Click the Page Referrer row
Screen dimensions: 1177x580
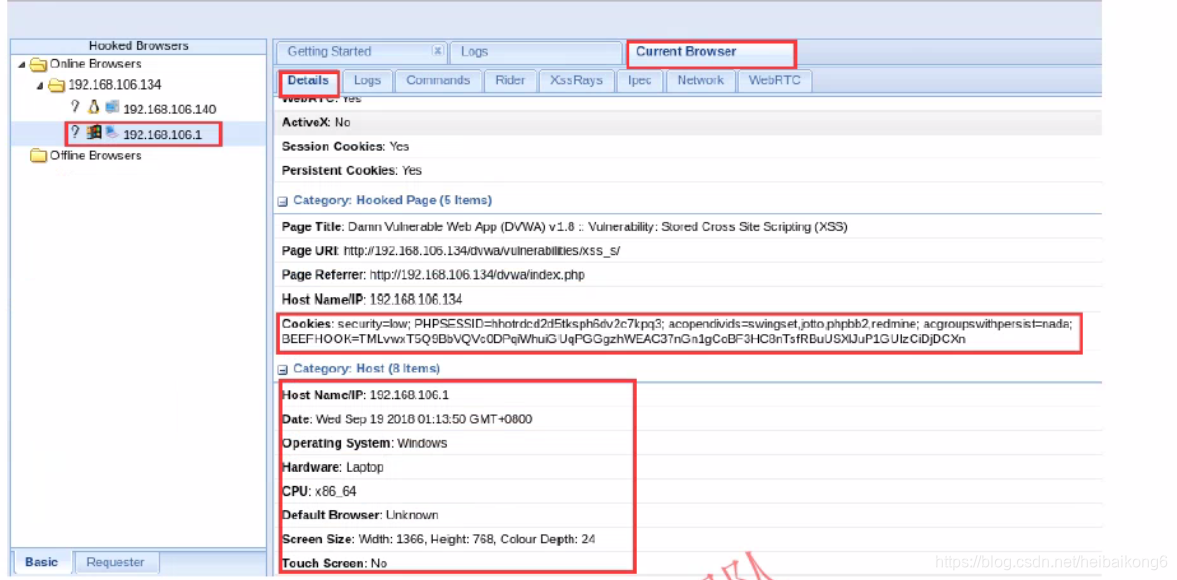pyautogui.click(x=688, y=275)
